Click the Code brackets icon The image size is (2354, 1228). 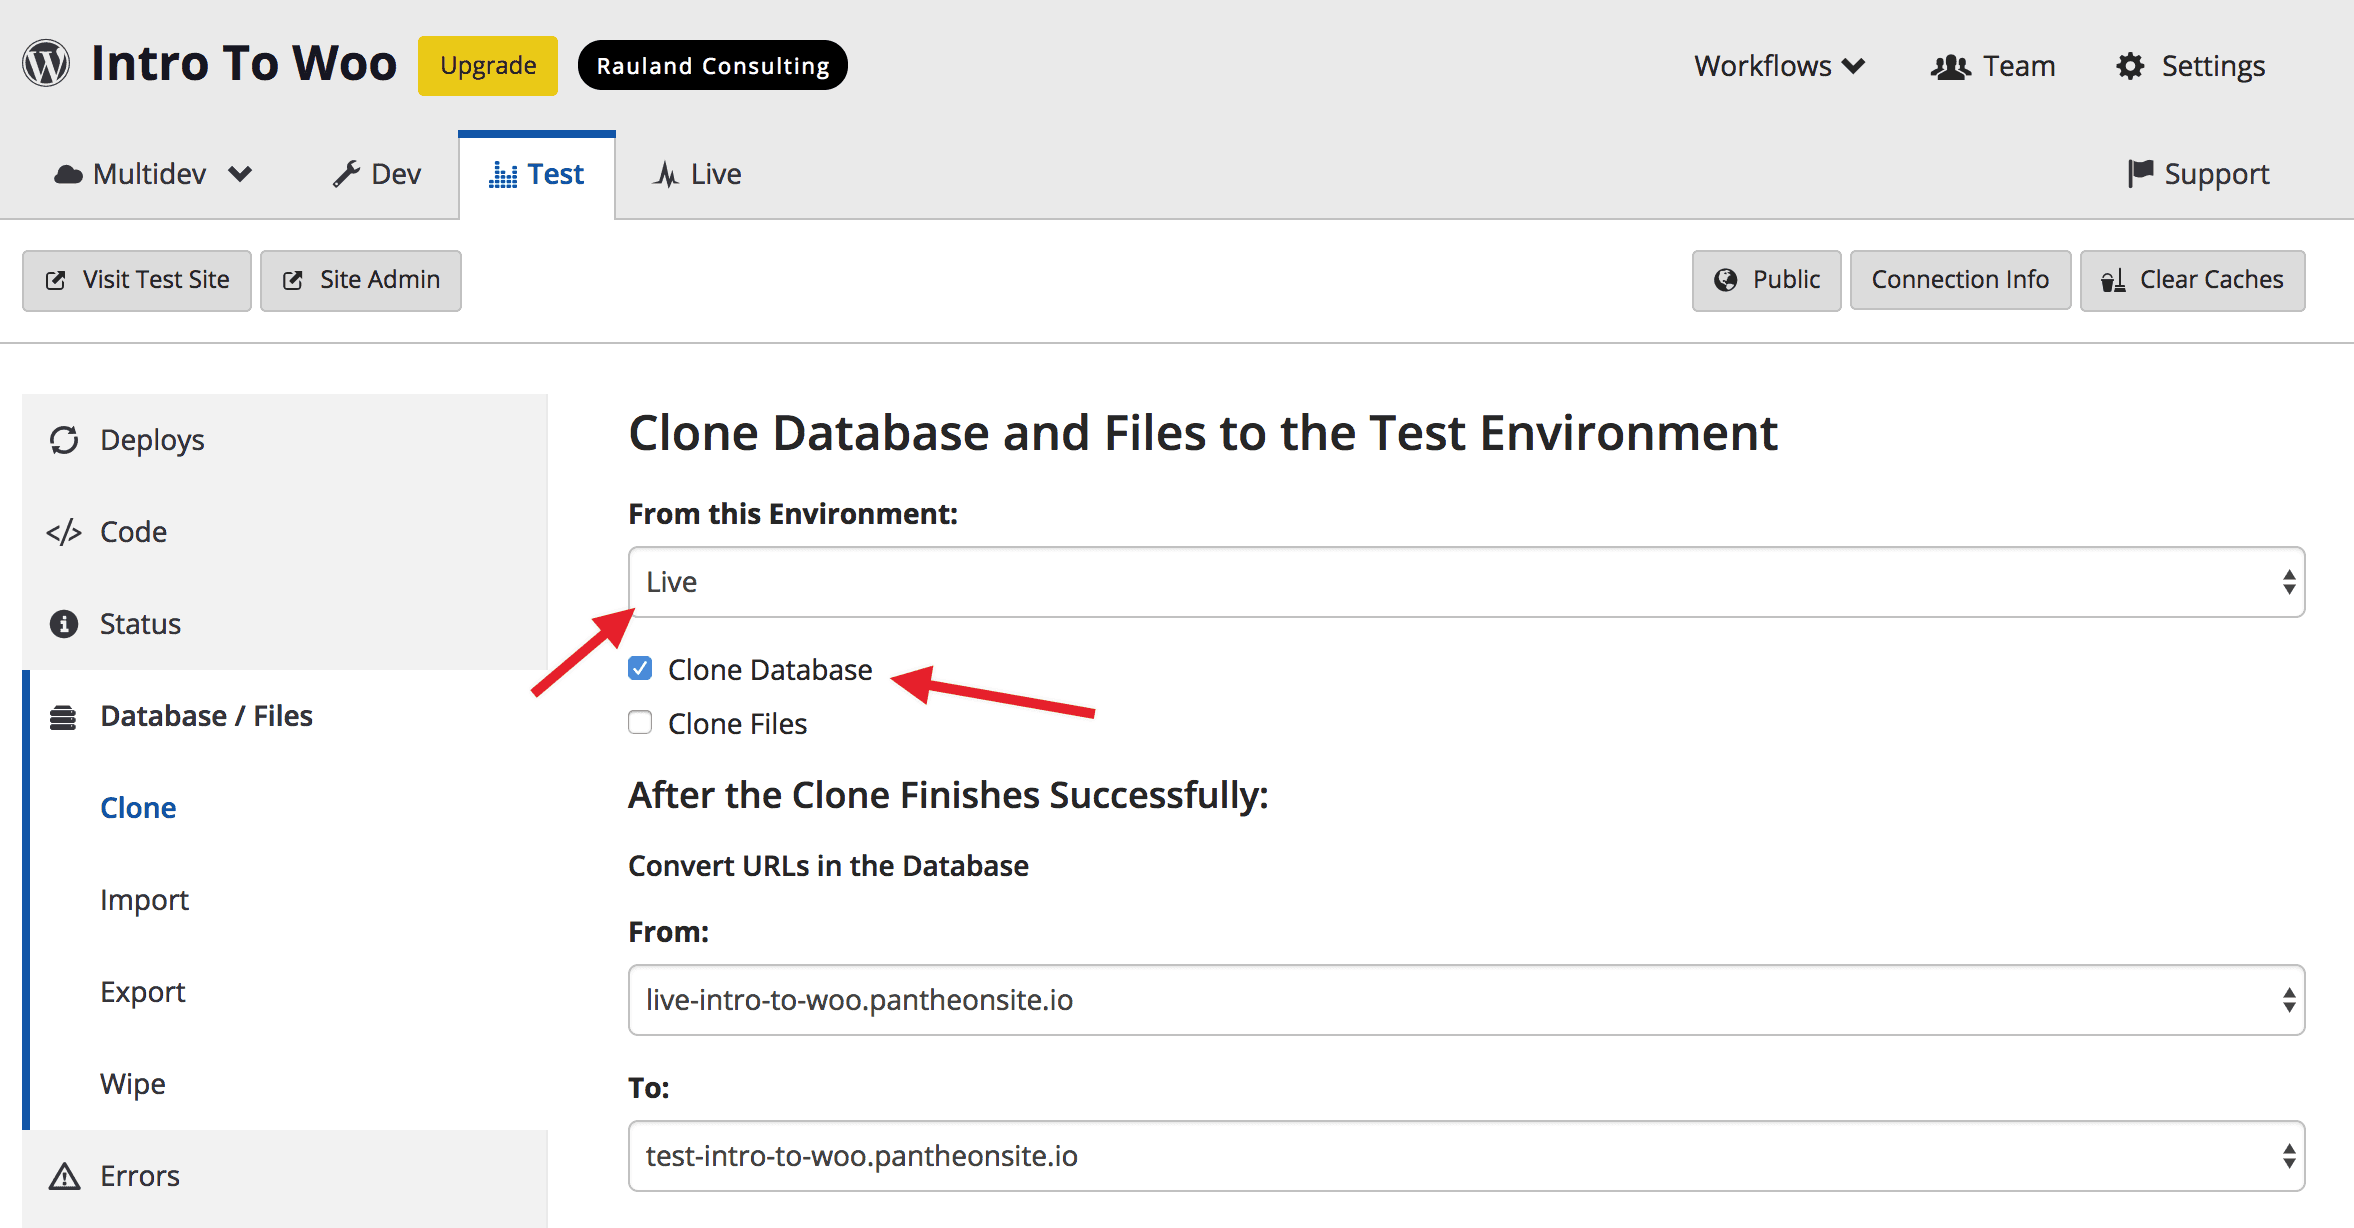click(64, 532)
